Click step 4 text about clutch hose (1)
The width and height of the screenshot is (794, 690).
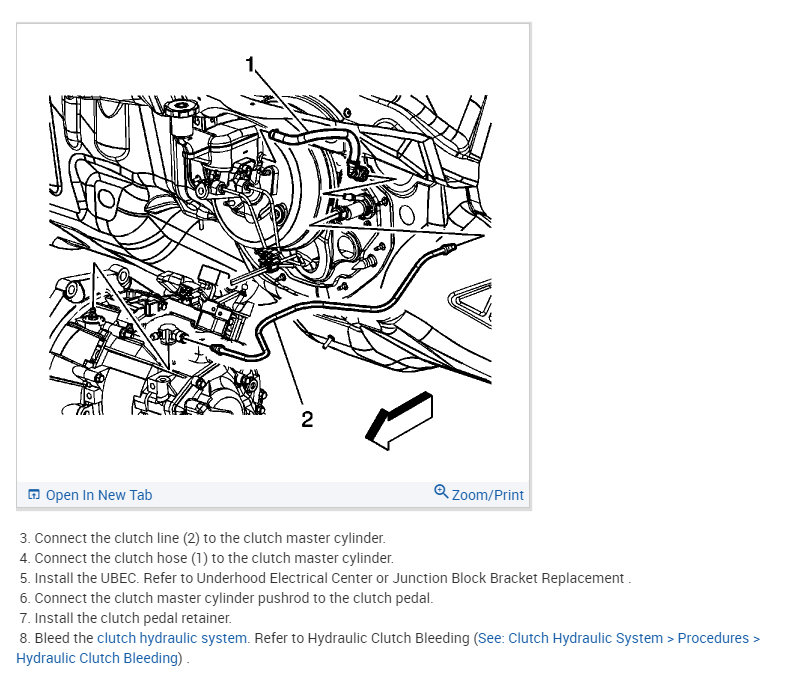pos(214,558)
